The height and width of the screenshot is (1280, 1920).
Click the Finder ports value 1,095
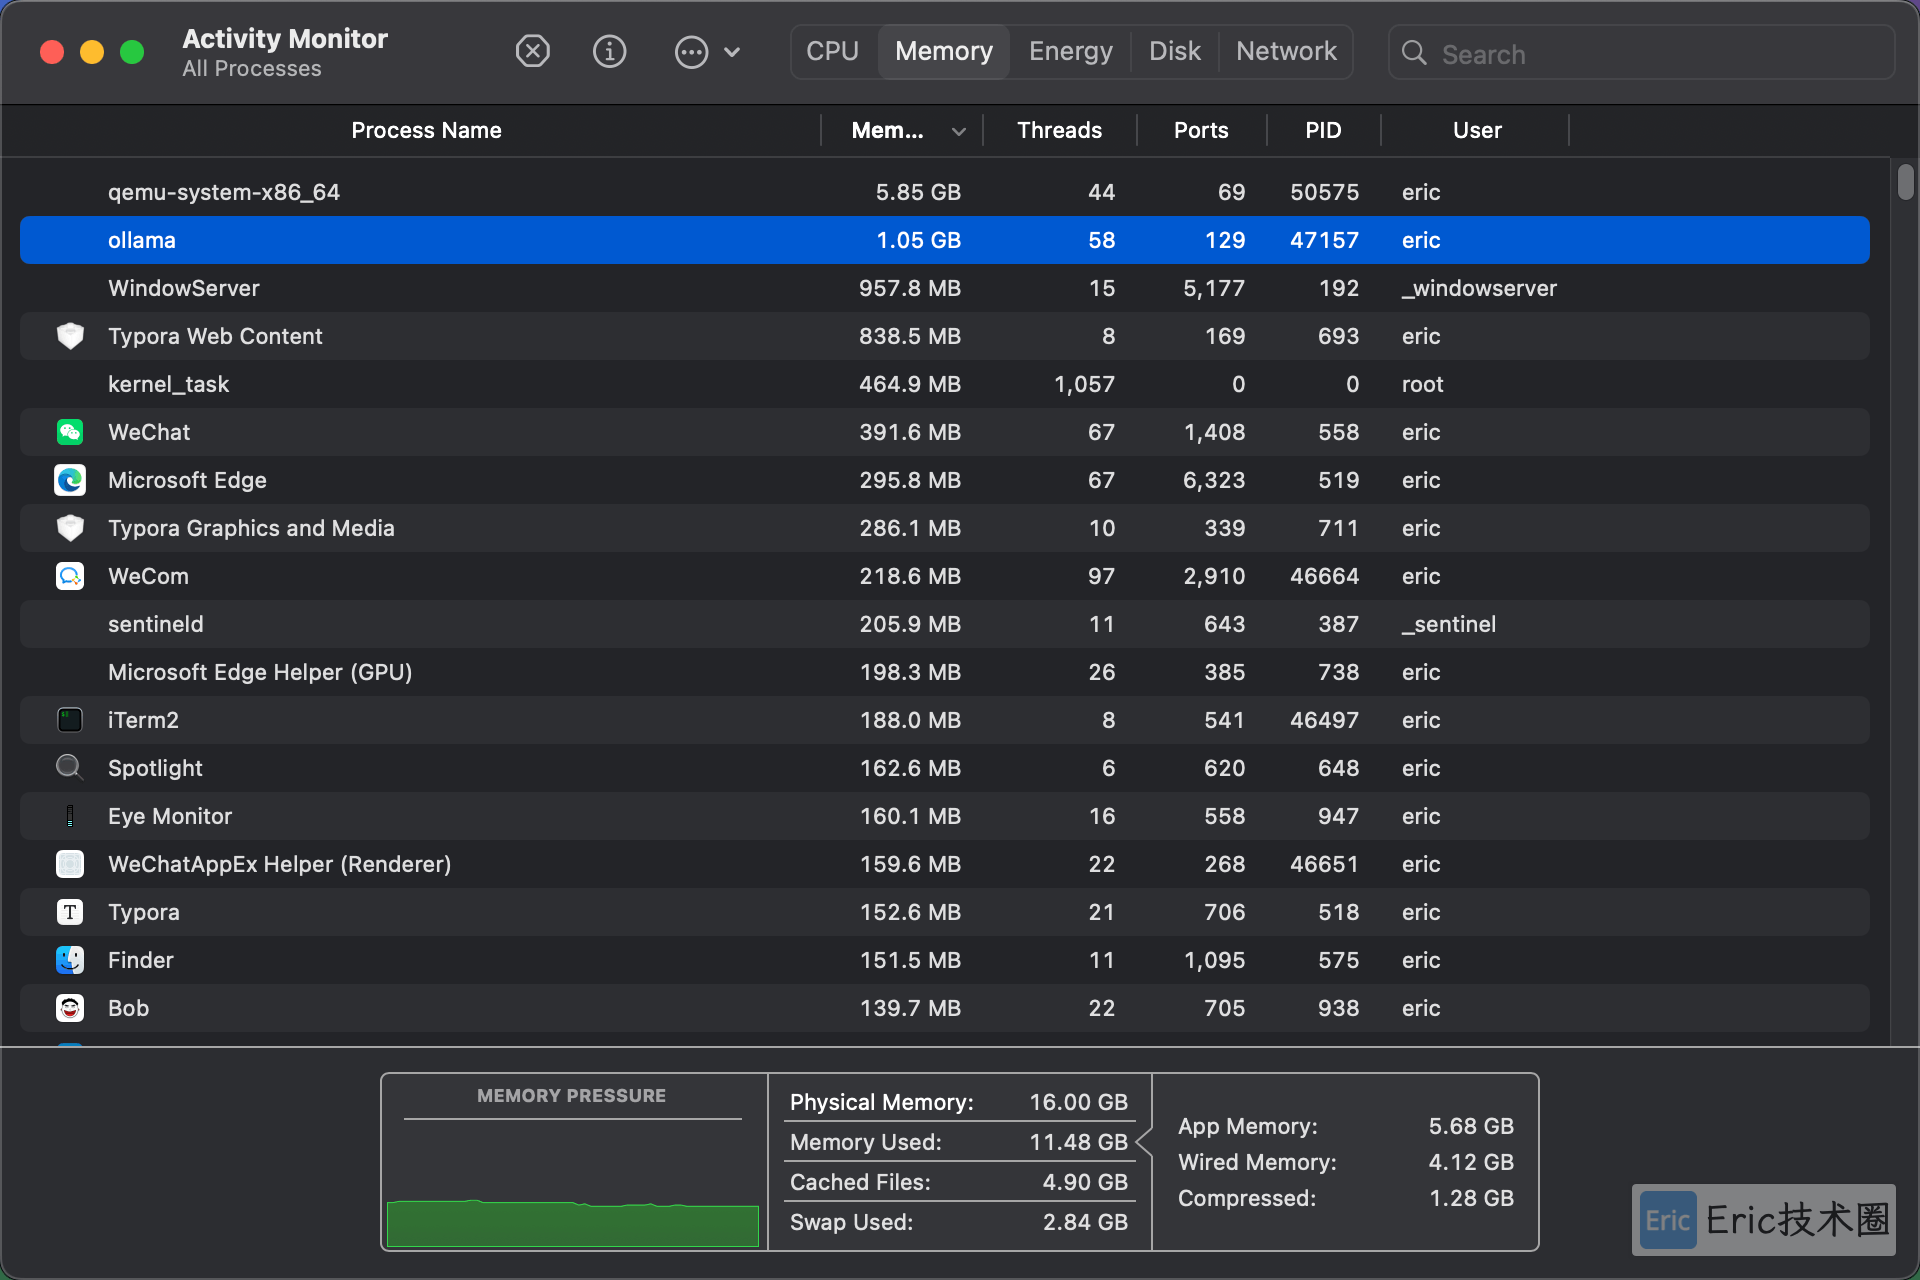click(1214, 960)
